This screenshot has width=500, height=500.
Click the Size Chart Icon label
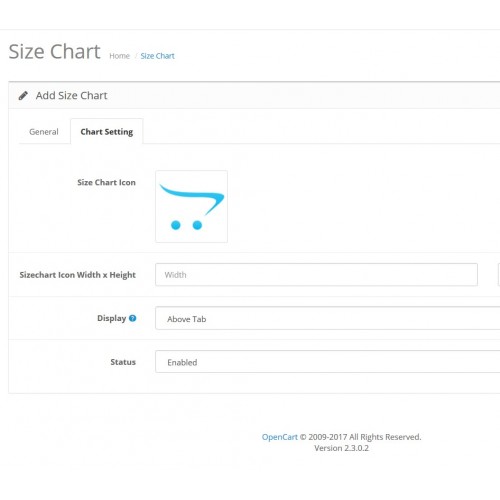[106, 182]
